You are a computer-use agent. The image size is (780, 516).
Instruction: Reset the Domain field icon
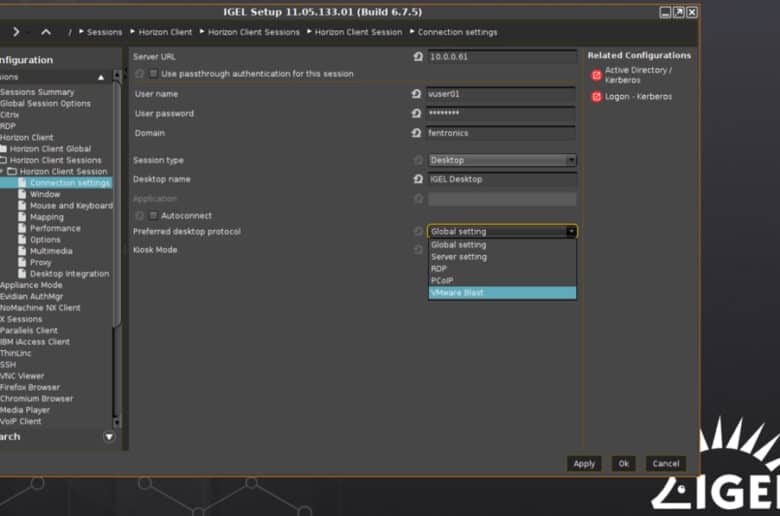416,133
